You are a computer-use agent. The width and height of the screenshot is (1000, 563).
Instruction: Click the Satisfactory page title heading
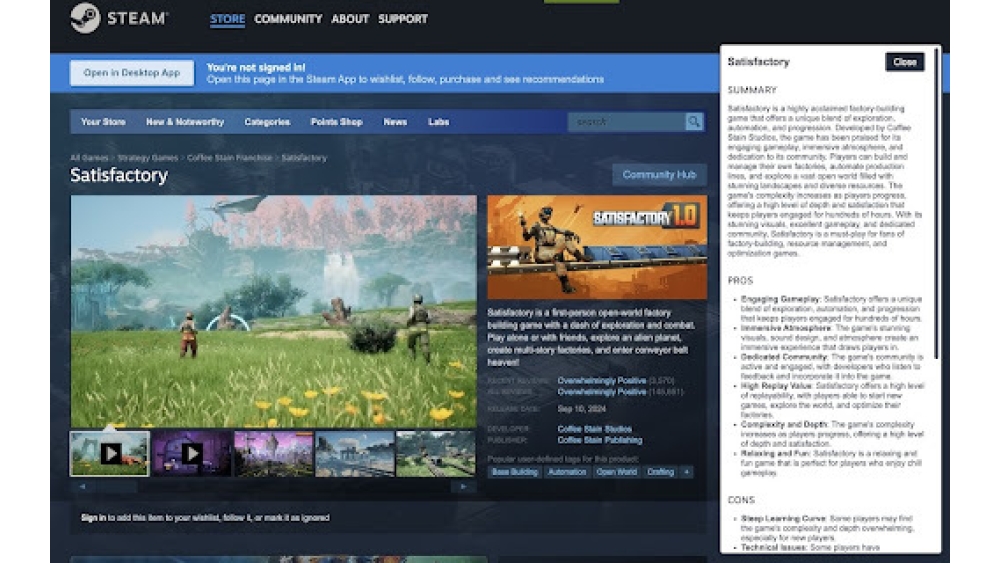tap(119, 175)
